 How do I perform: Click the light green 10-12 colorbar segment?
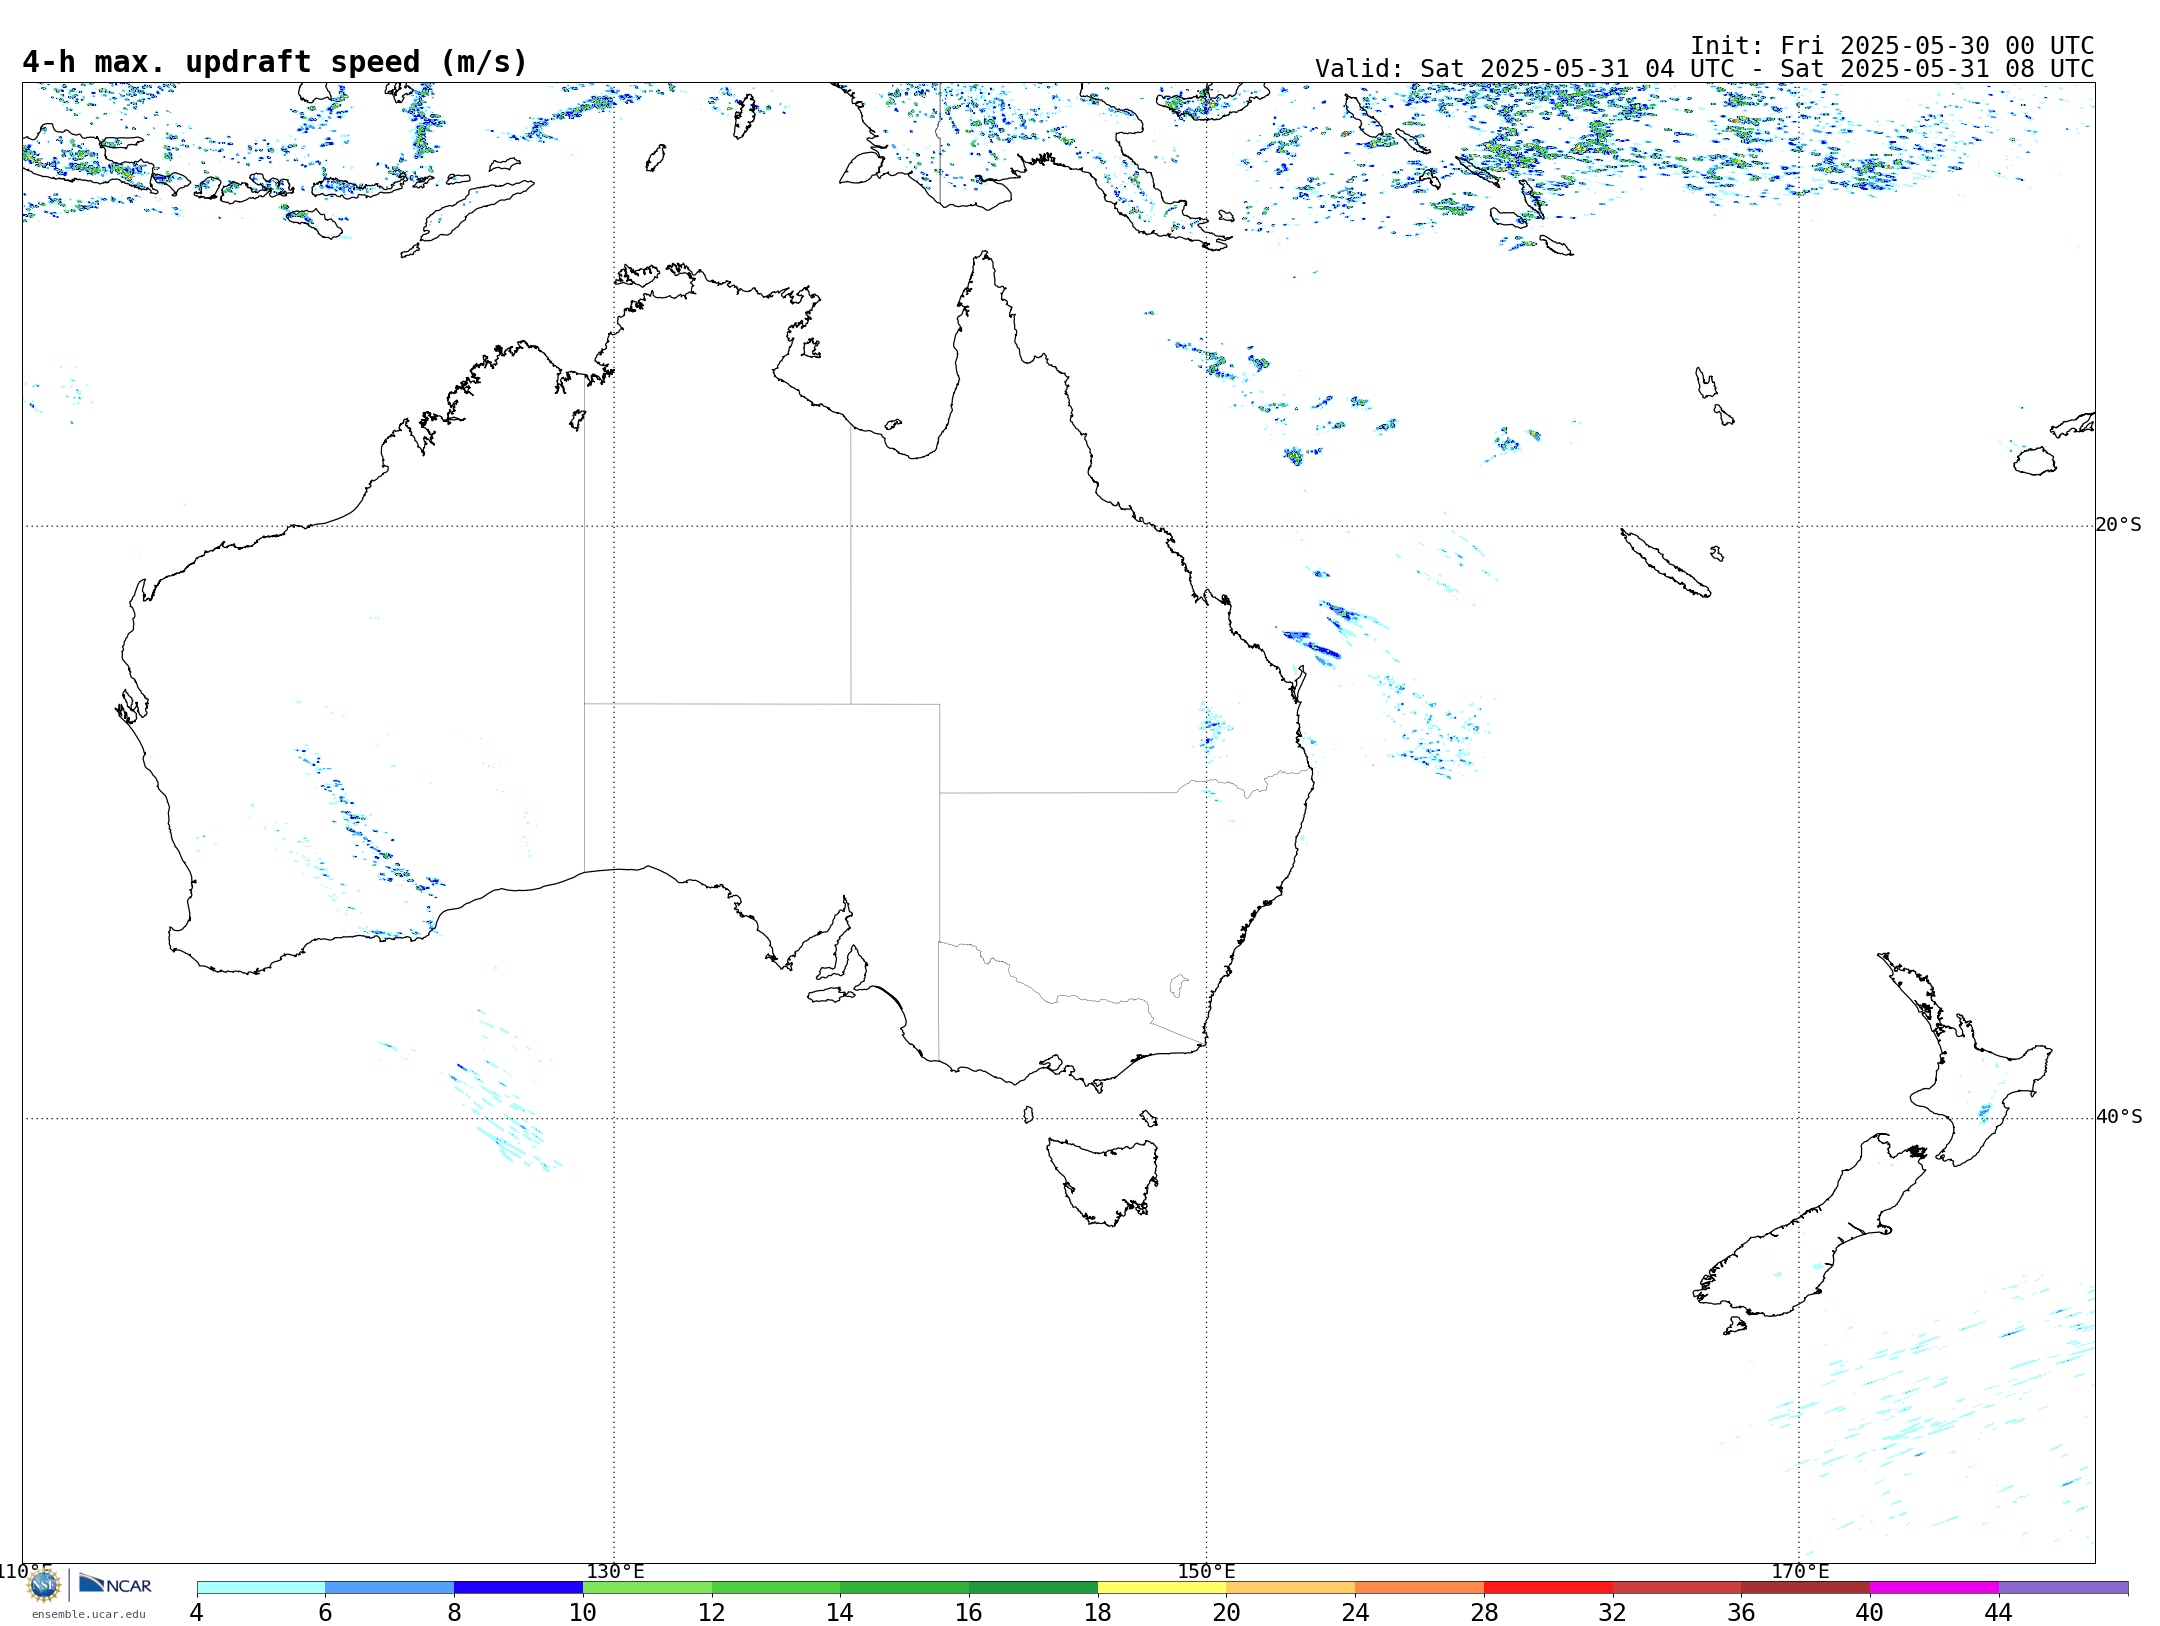(647, 1588)
